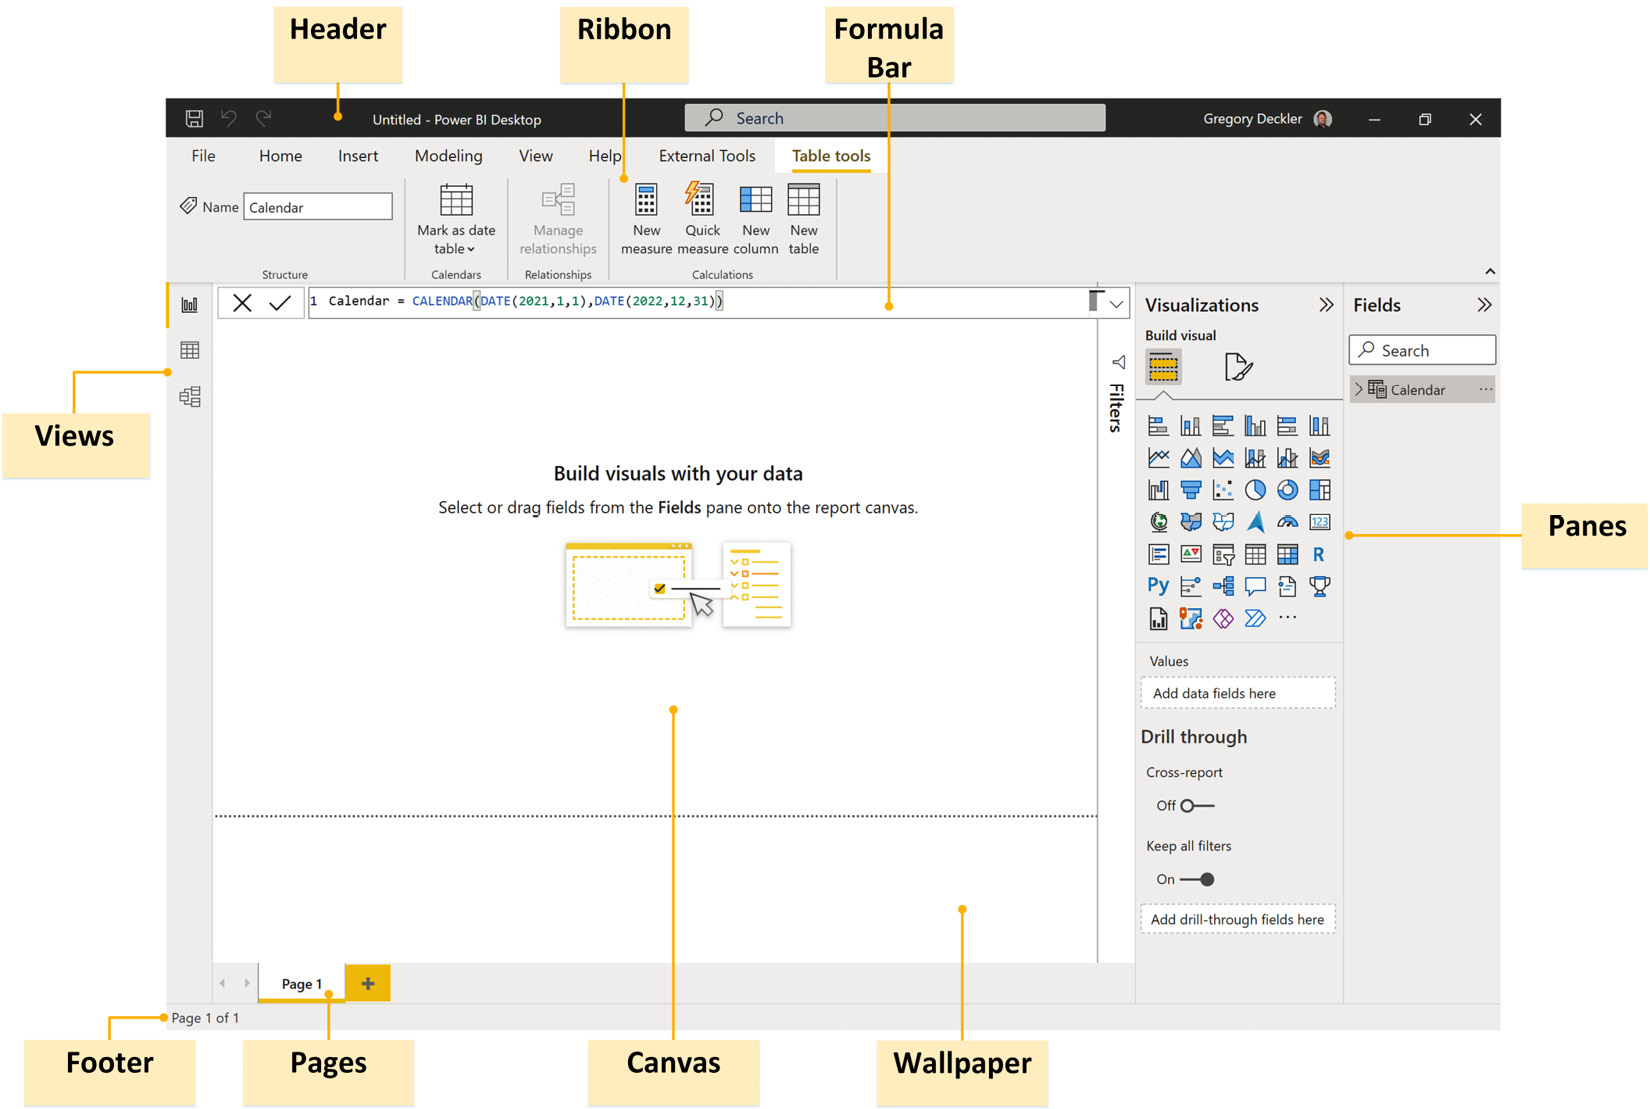Click the Add data fields here well
The height and width of the screenshot is (1109, 1650).
point(1238,693)
